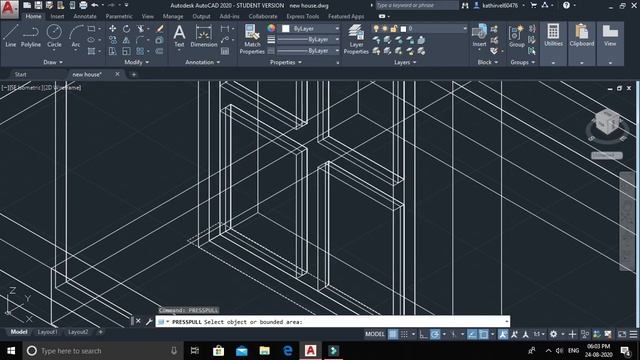
Task: Click the Erase tool icon
Action: (160, 29)
